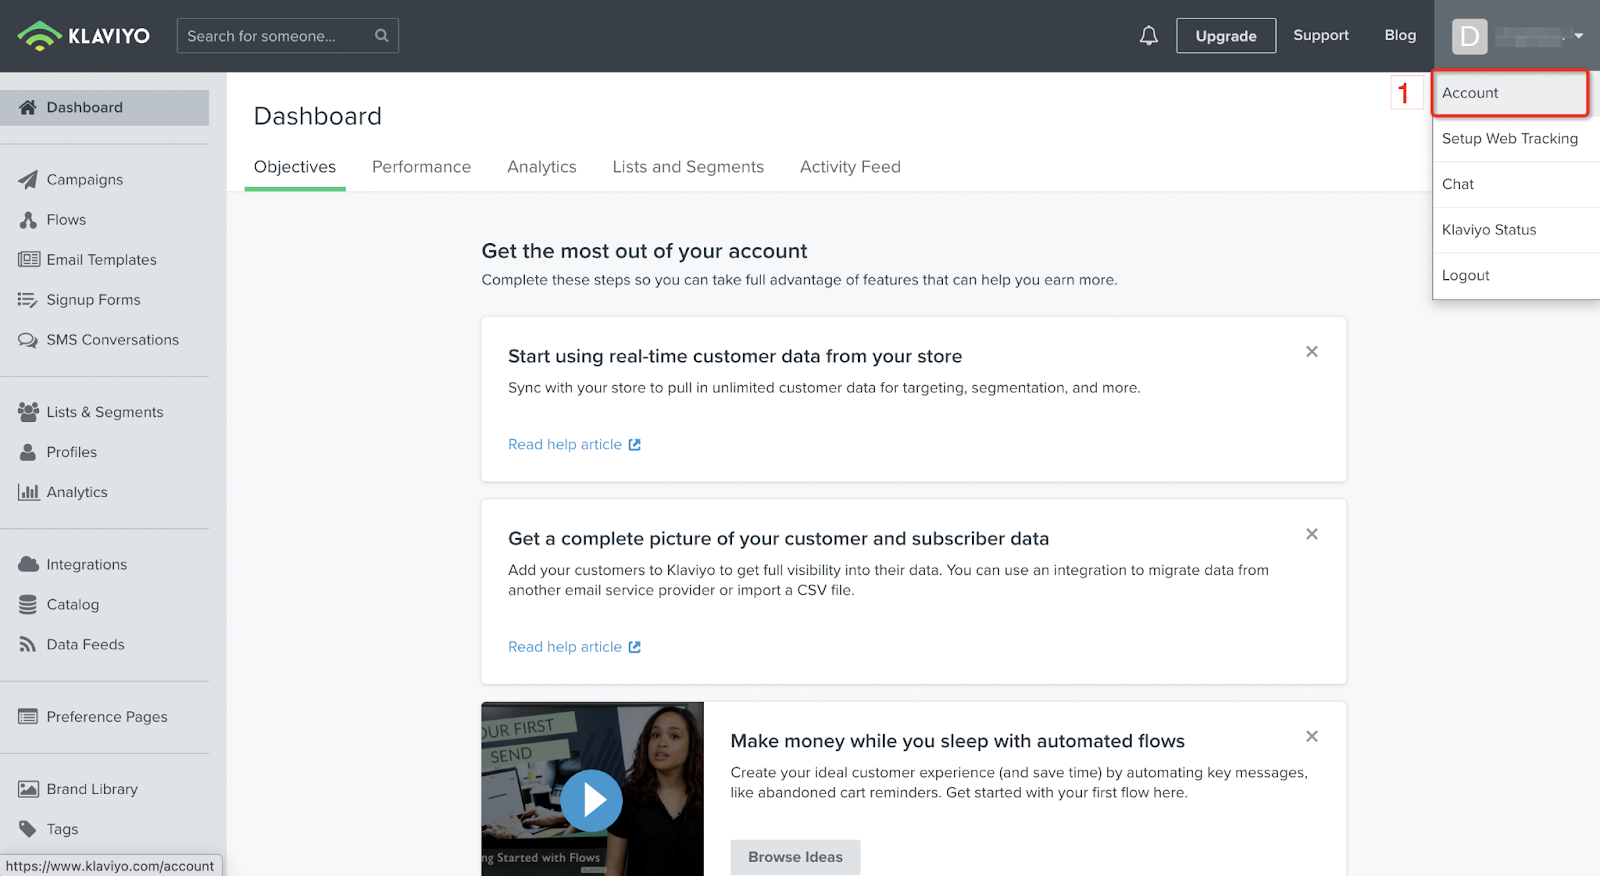1600x876 pixels.
Task: Open the Lists and Segments tab
Action: point(688,167)
